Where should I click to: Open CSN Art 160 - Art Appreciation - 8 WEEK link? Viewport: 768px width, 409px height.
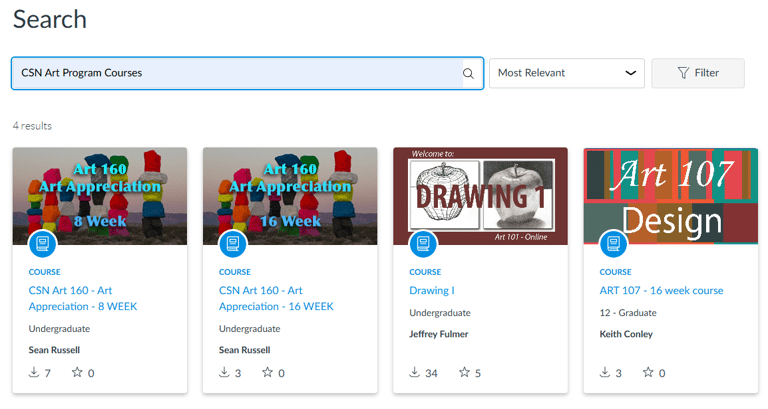click(83, 298)
